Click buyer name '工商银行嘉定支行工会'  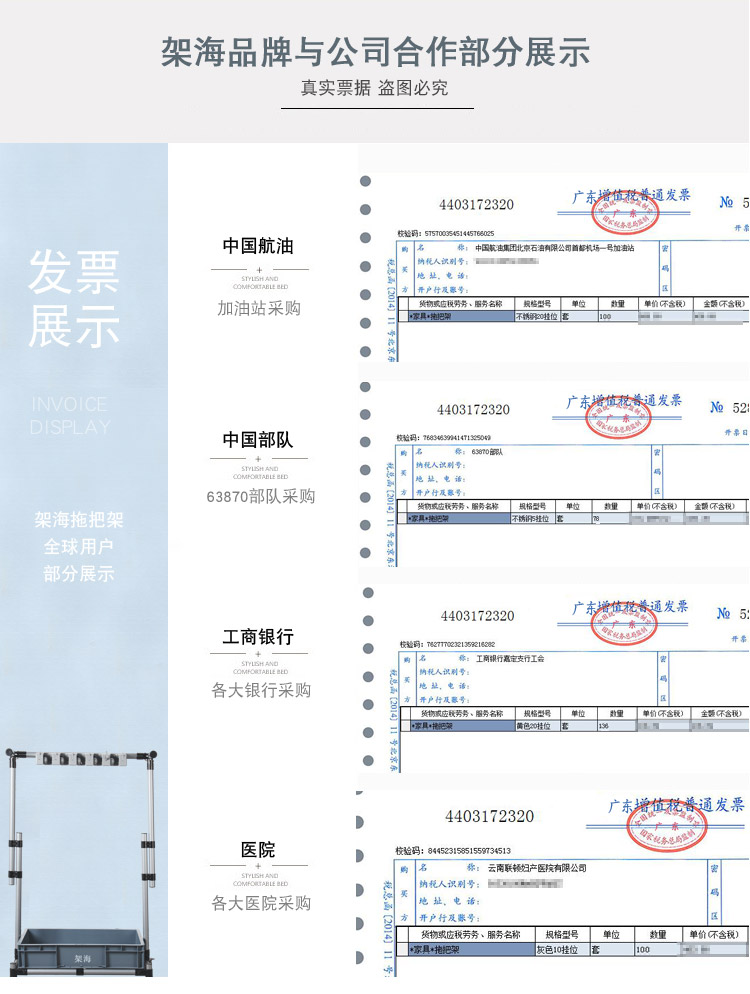[x=510, y=659]
